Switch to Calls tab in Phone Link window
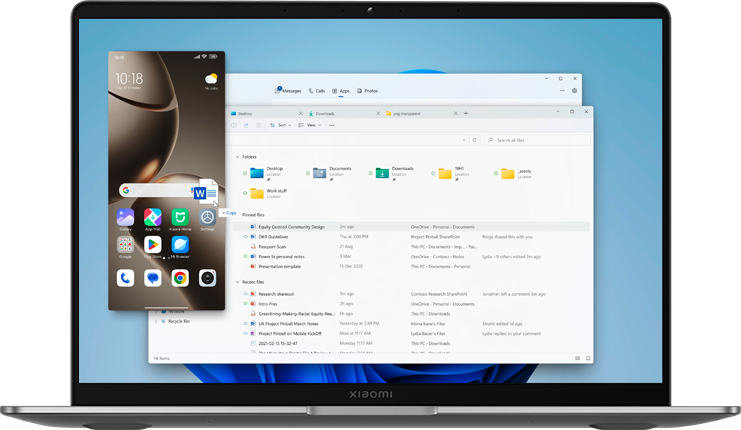Image resolution: width=741 pixels, height=430 pixels. (317, 91)
